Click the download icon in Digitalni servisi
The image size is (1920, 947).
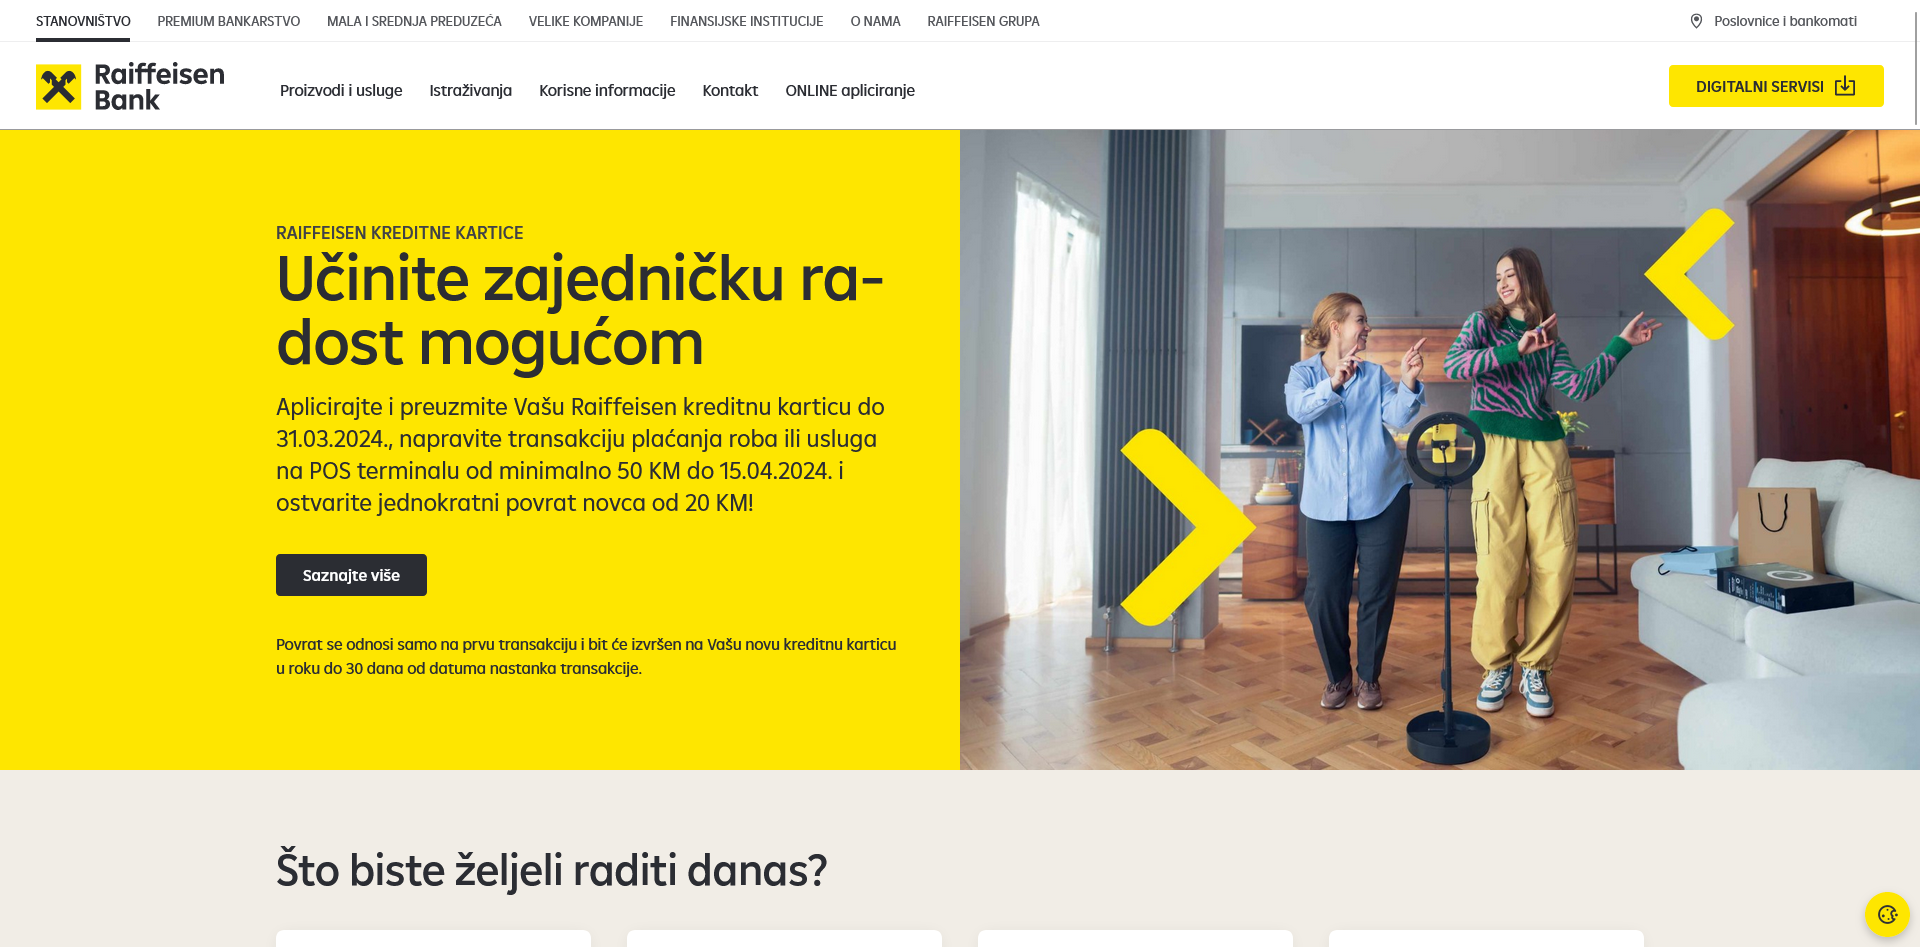pos(1845,86)
